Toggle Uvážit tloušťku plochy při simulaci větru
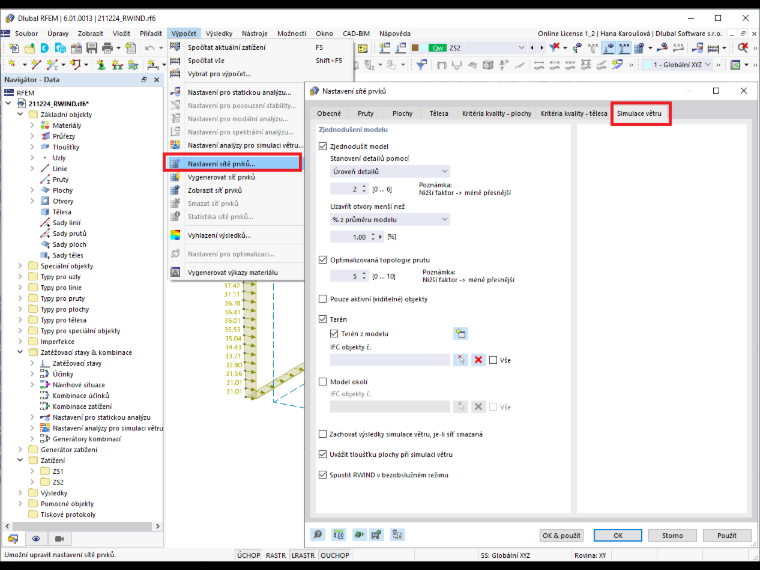The image size is (760, 570). tap(323, 454)
